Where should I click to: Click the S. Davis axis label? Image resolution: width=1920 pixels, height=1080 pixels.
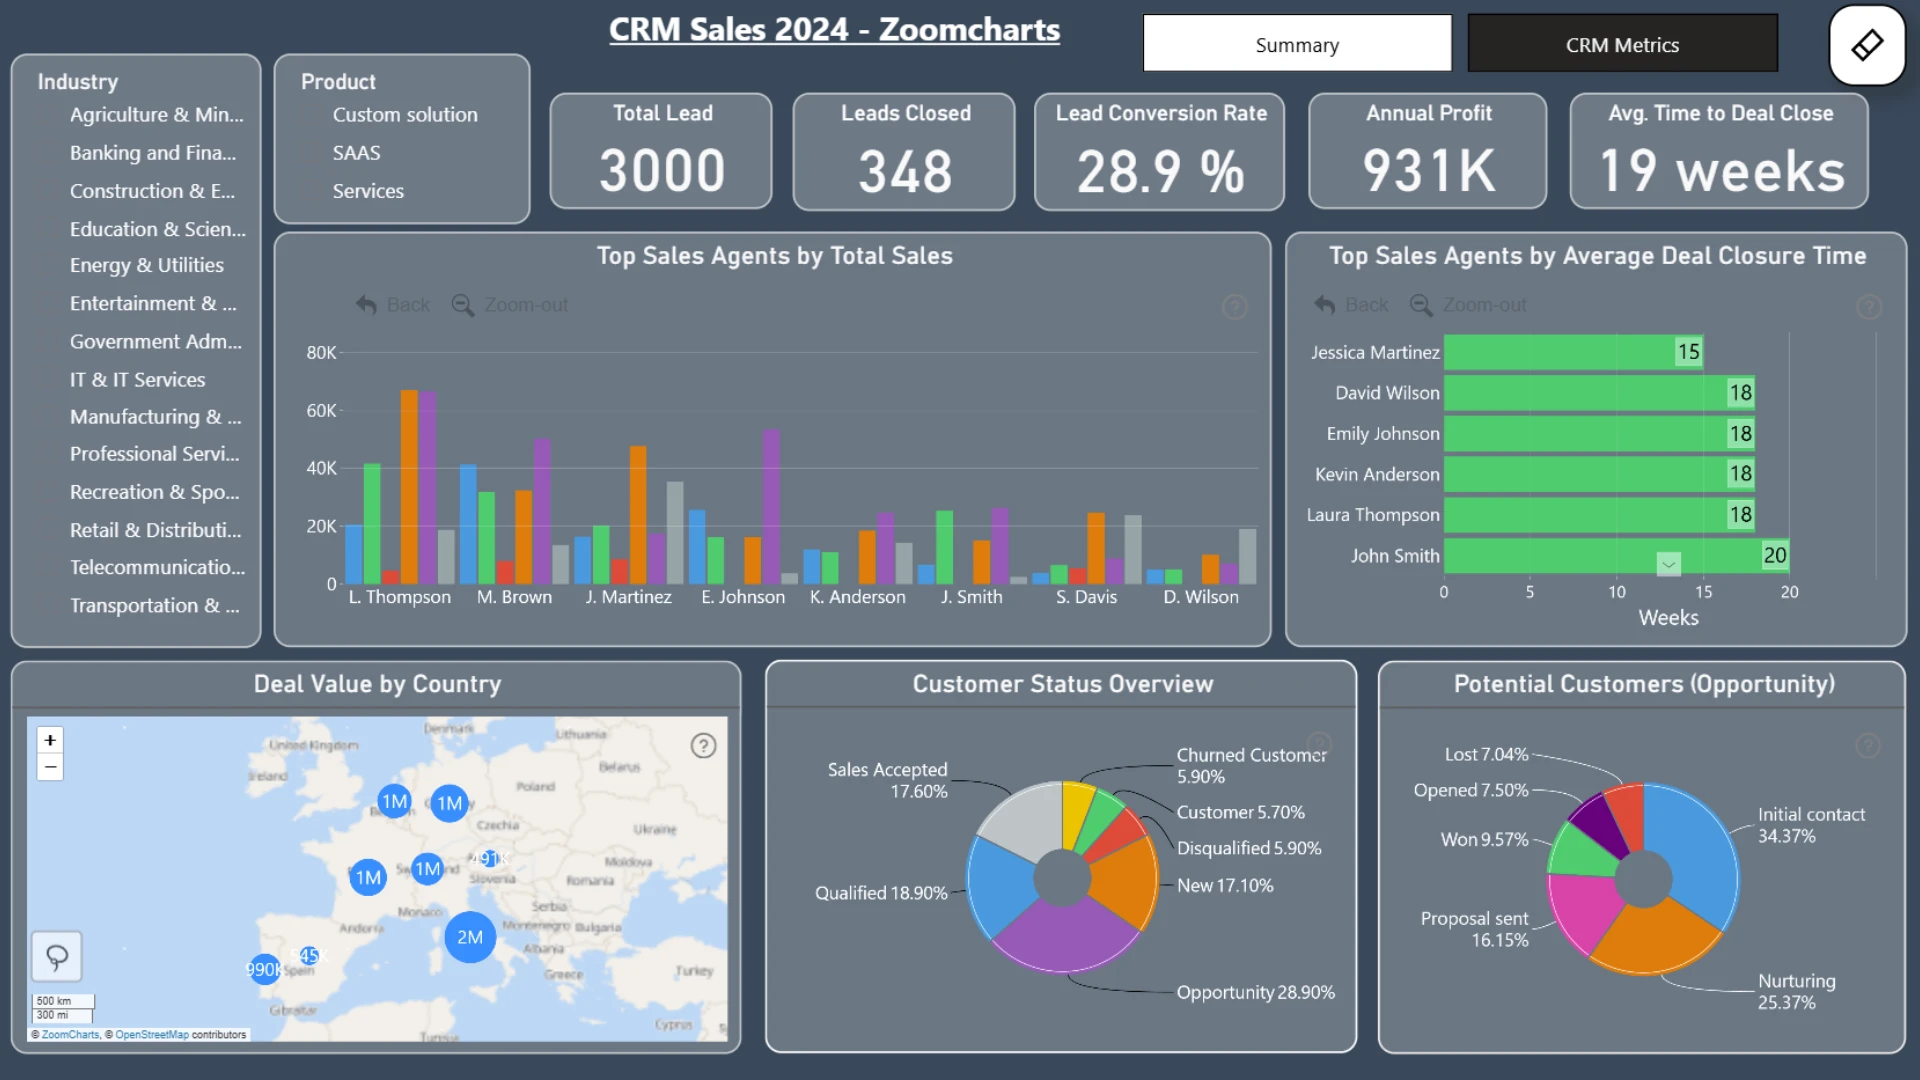pos(1086,597)
